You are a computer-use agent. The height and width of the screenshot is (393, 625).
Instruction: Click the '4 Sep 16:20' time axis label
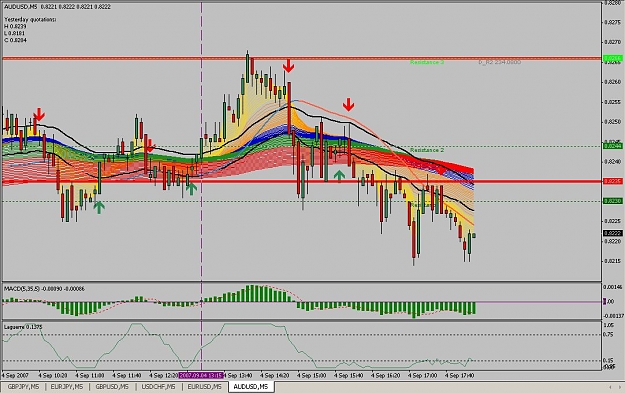pyautogui.click(x=386, y=375)
